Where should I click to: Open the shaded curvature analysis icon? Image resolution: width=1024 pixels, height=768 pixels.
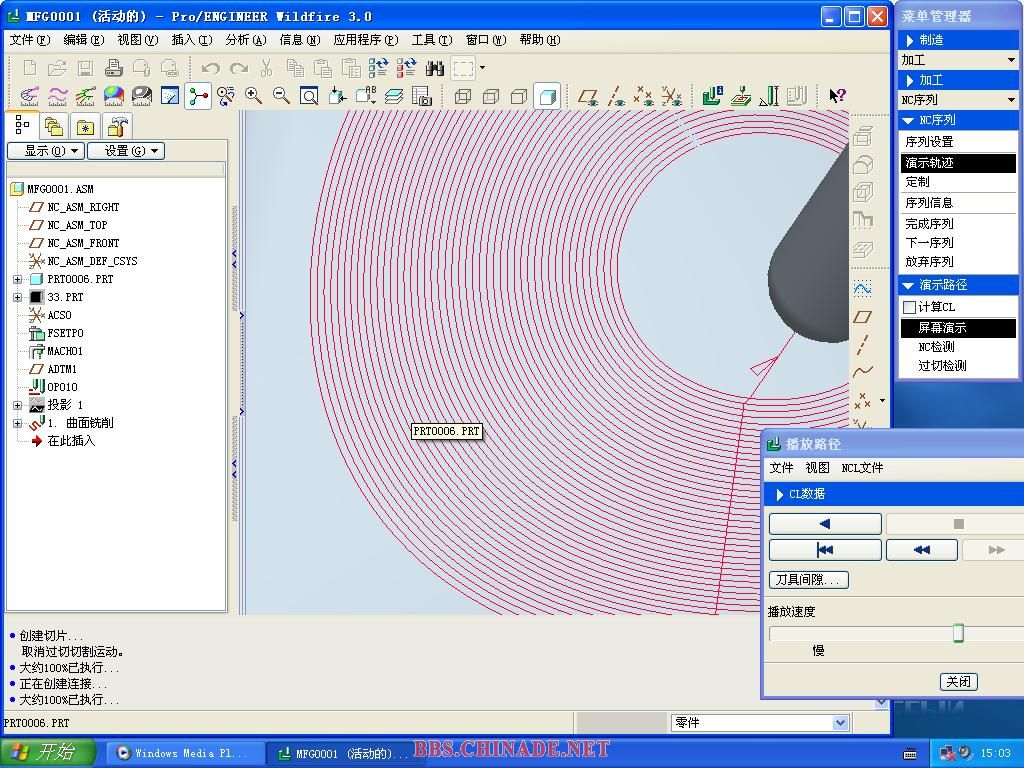[114, 96]
